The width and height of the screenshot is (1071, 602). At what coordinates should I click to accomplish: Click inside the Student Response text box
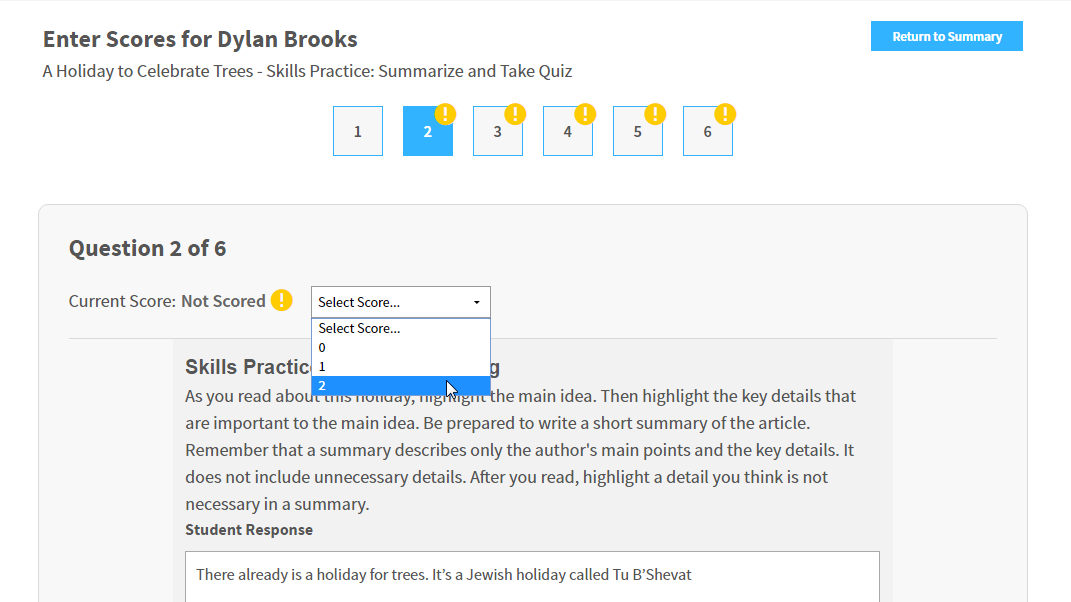tap(532, 576)
